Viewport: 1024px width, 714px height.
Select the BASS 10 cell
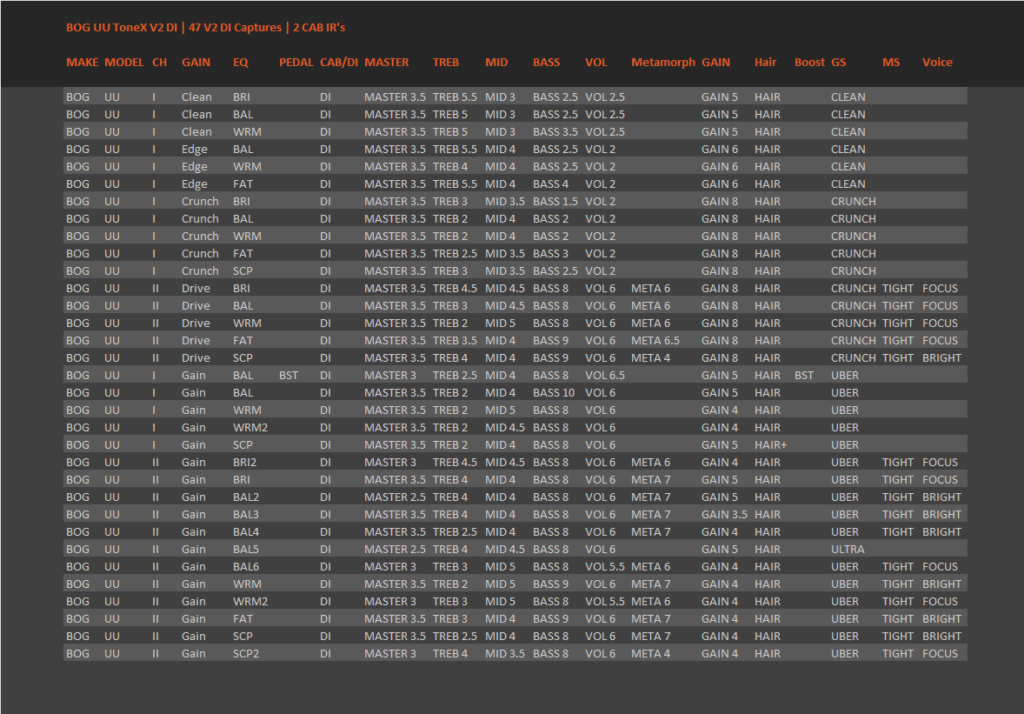pyautogui.click(x=554, y=393)
